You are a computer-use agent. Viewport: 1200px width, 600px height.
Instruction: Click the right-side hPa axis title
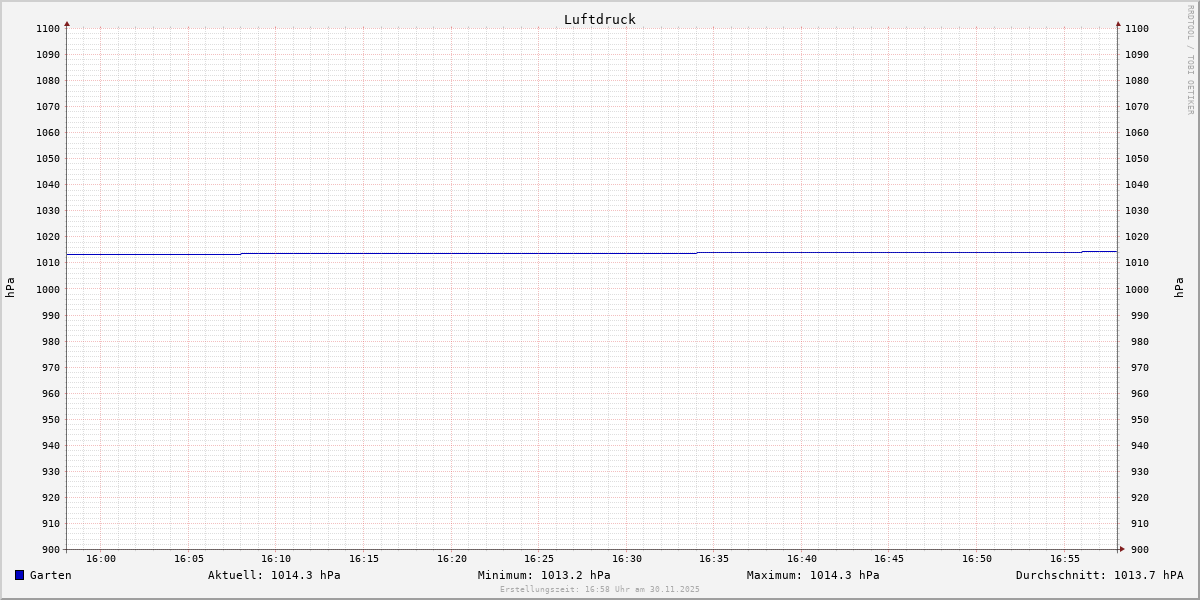click(1179, 288)
